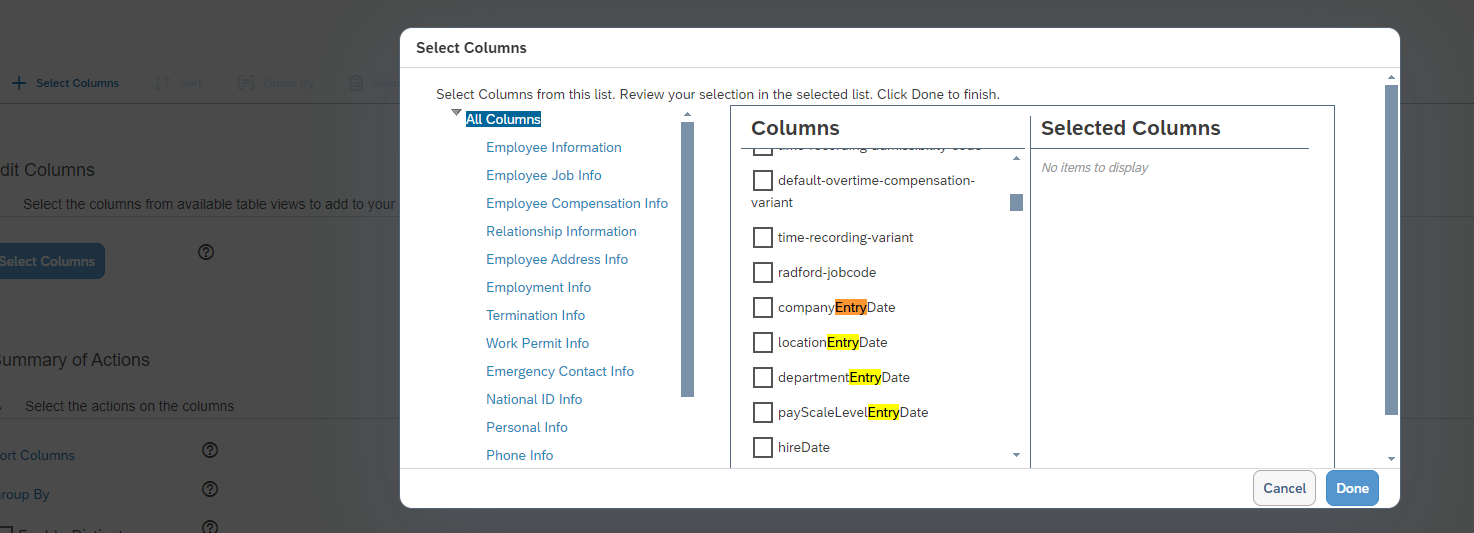This screenshot has height=533, width=1474.
Task: Click dialog scrollbar down arrow
Action: pos(1391,458)
